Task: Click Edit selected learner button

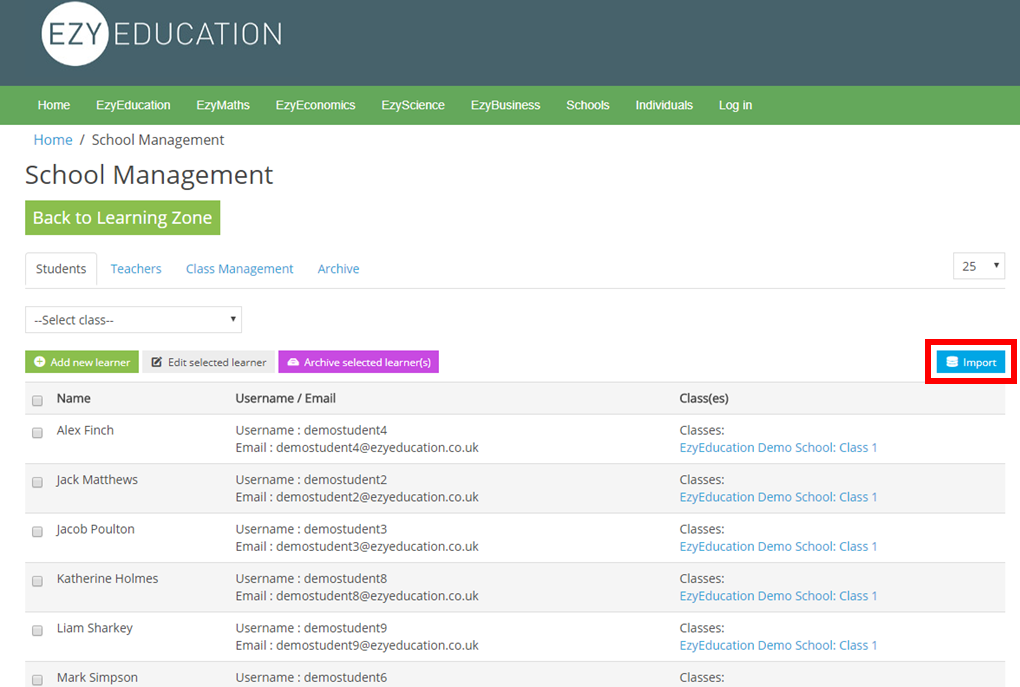Action: [209, 362]
